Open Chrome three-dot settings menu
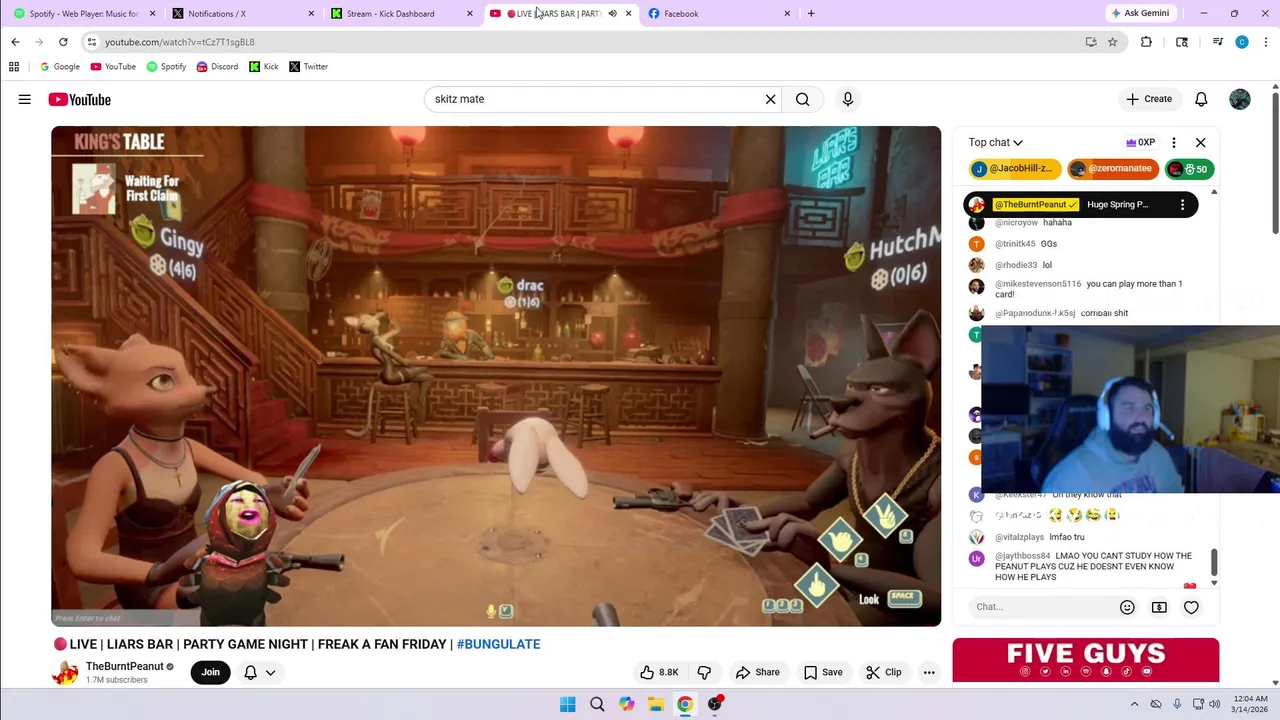Image resolution: width=1280 pixels, height=720 pixels. (x=1266, y=42)
